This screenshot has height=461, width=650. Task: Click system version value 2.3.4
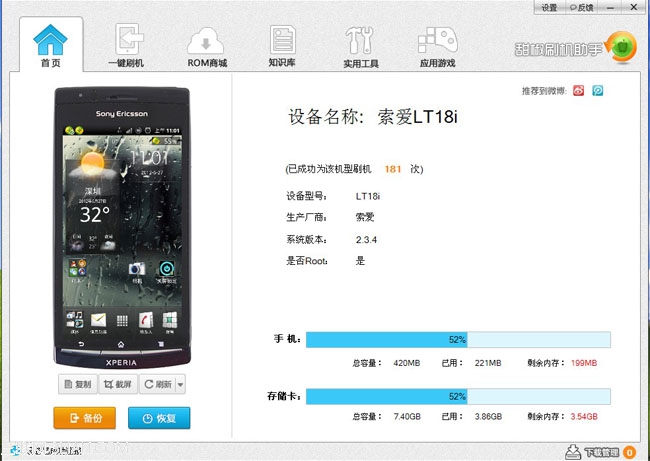click(366, 240)
